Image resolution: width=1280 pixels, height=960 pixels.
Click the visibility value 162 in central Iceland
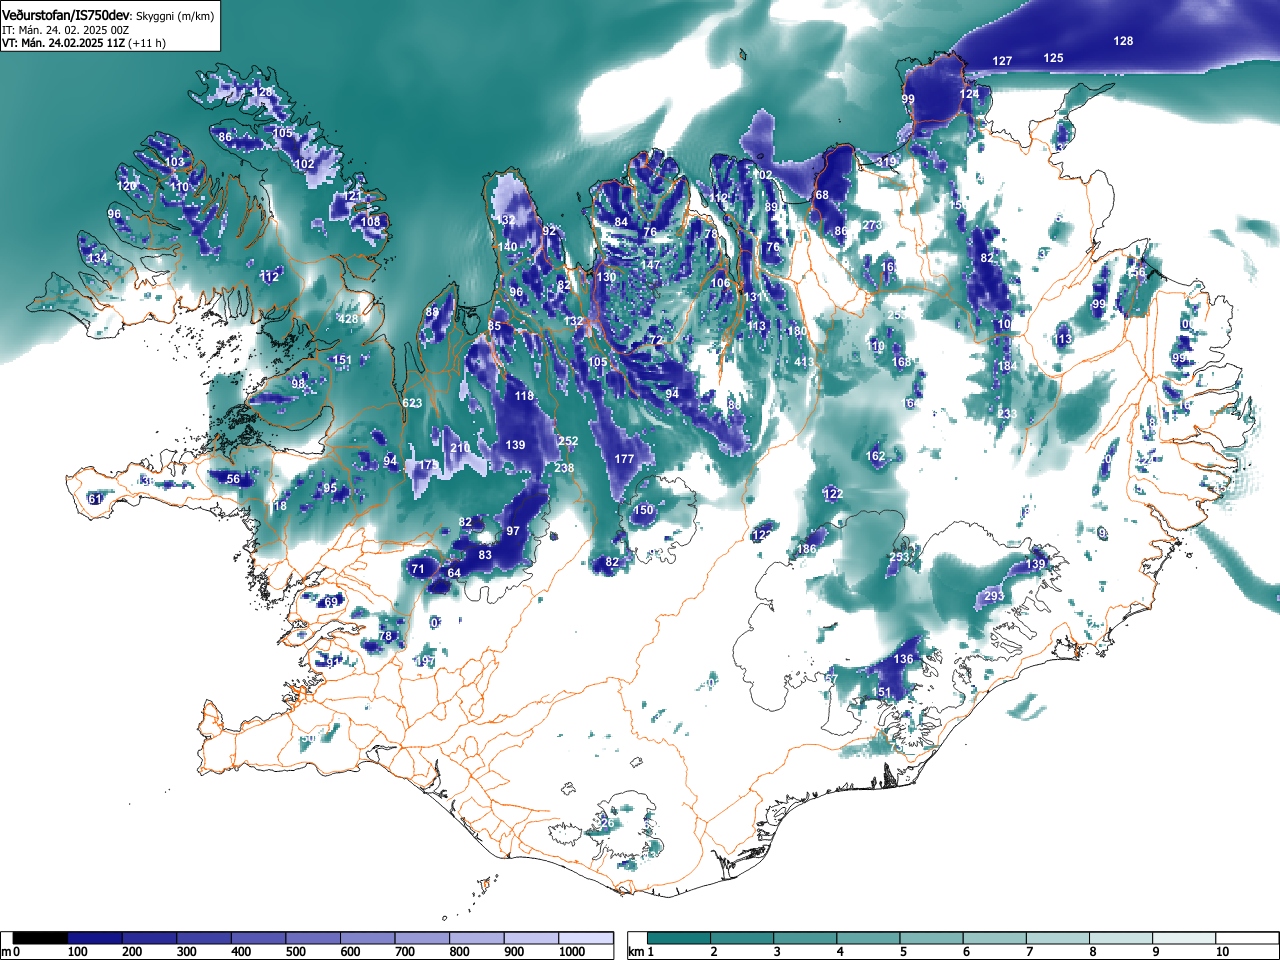(x=876, y=456)
